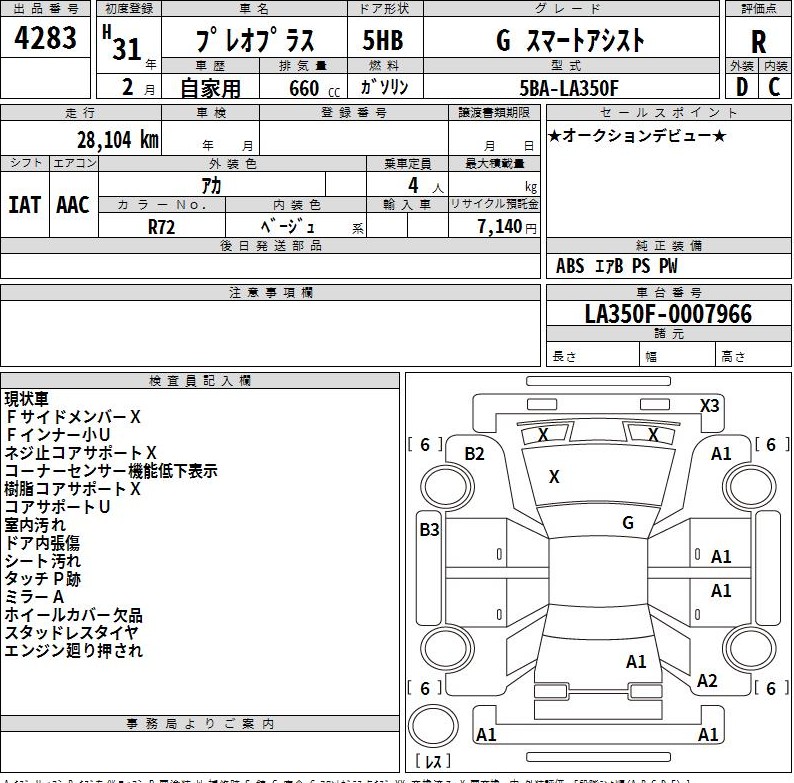Click the note ネジ止コアサポートX
Viewport: 794px width, 783px height.
coord(81,453)
